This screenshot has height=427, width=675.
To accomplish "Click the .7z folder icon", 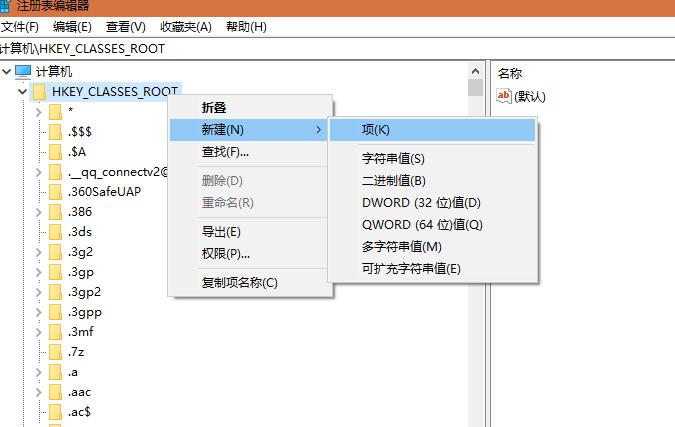I will [x=56, y=352].
